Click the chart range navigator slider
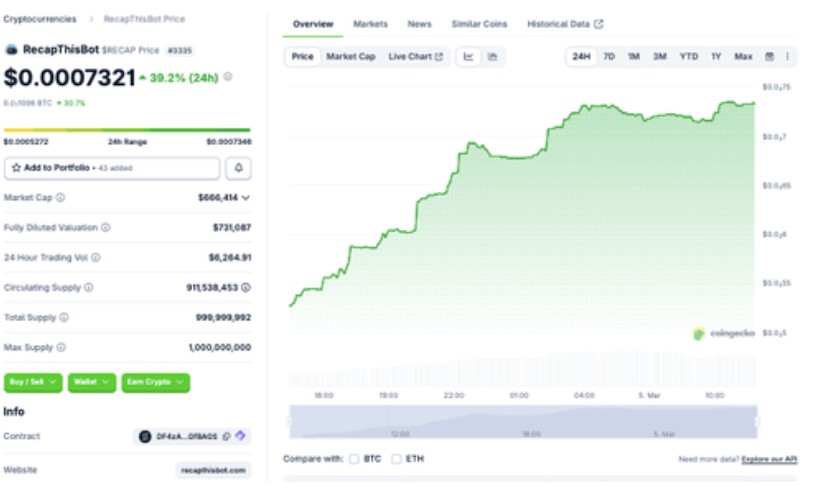The image size is (833, 499). pyautogui.click(x=522, y=422)
